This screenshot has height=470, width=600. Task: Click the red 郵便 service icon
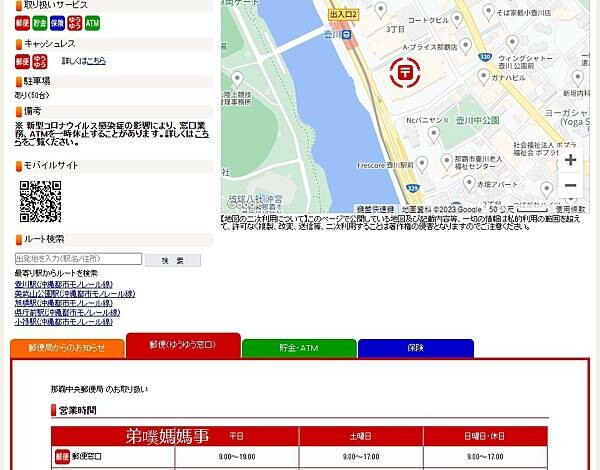pos(22,22)
